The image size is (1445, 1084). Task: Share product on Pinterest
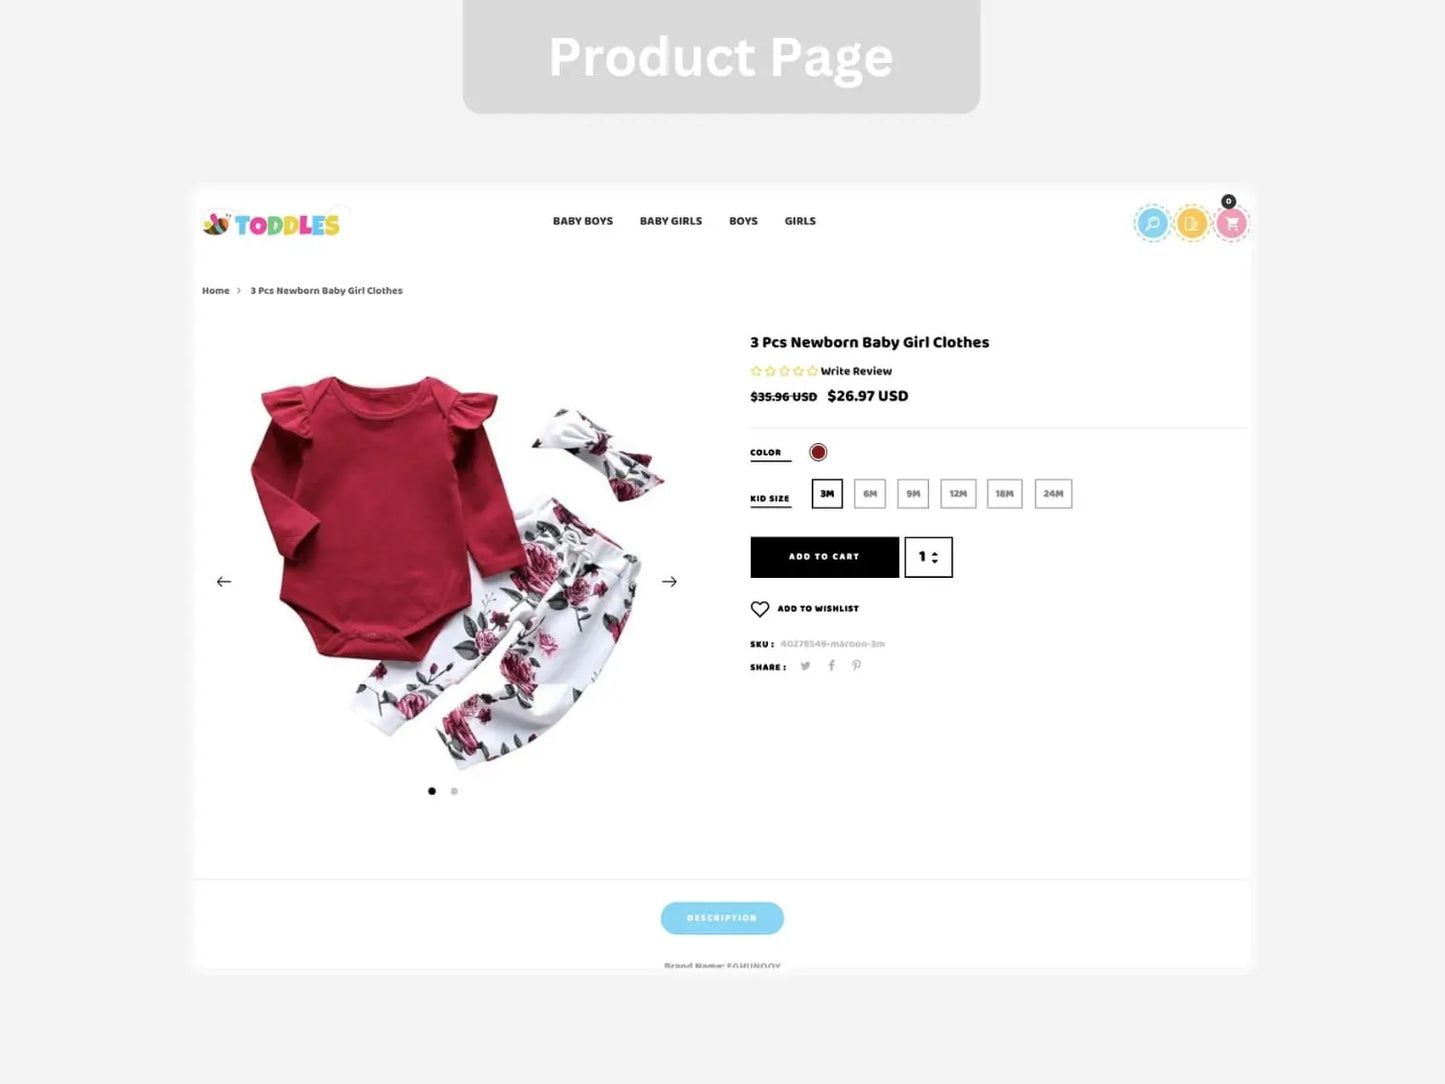point(856,666)
